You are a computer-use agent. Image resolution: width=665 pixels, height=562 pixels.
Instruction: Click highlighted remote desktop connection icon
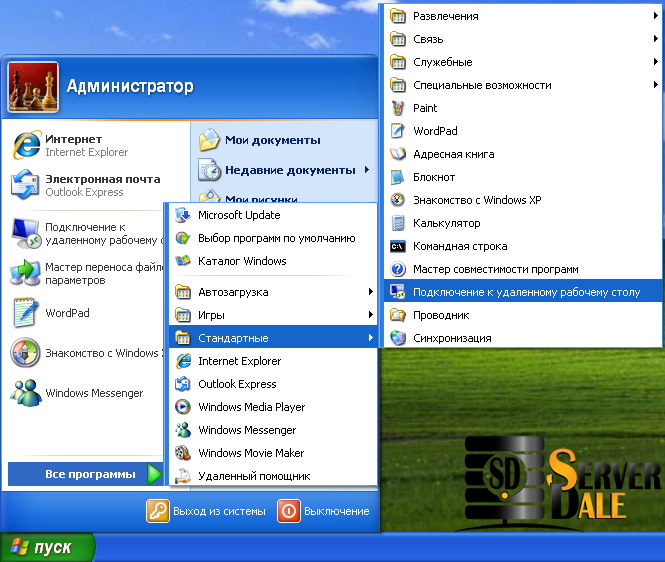point(398,292)
